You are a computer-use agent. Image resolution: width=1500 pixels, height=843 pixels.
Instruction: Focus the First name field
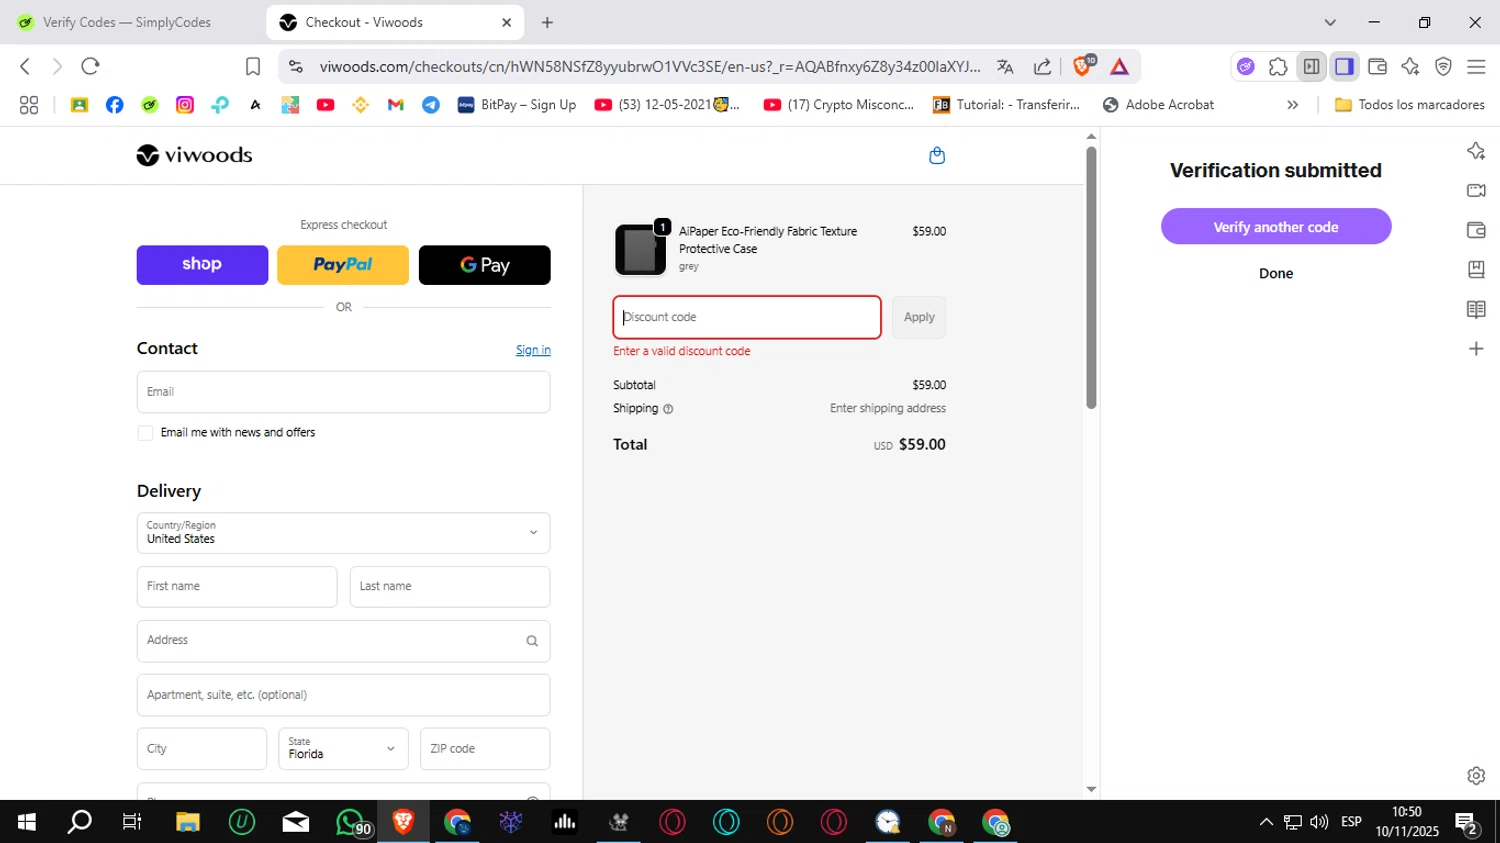pyautogui.click(x=237, y=587)
